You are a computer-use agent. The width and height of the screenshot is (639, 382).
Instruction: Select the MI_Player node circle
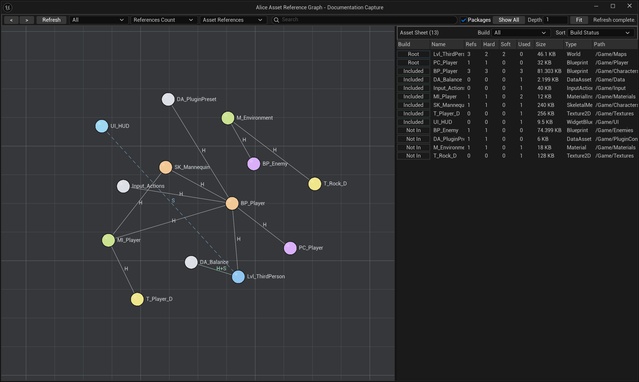pos(108,240)
